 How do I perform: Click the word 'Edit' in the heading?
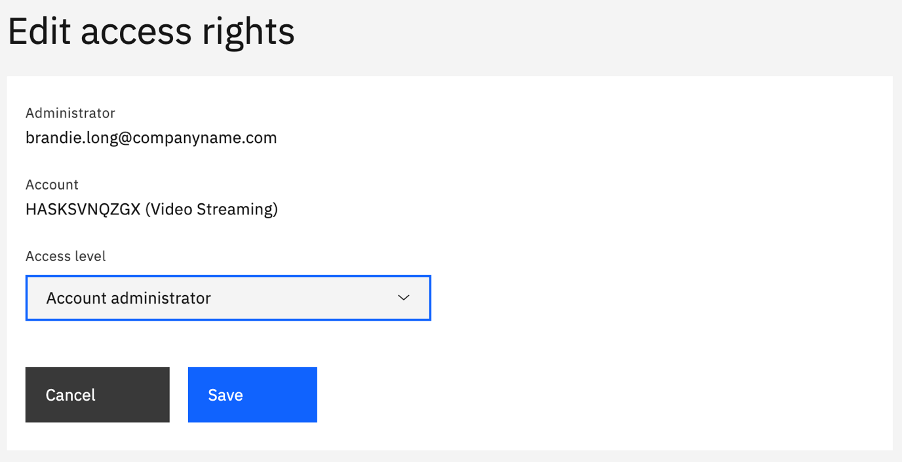(x=40, y=30)
